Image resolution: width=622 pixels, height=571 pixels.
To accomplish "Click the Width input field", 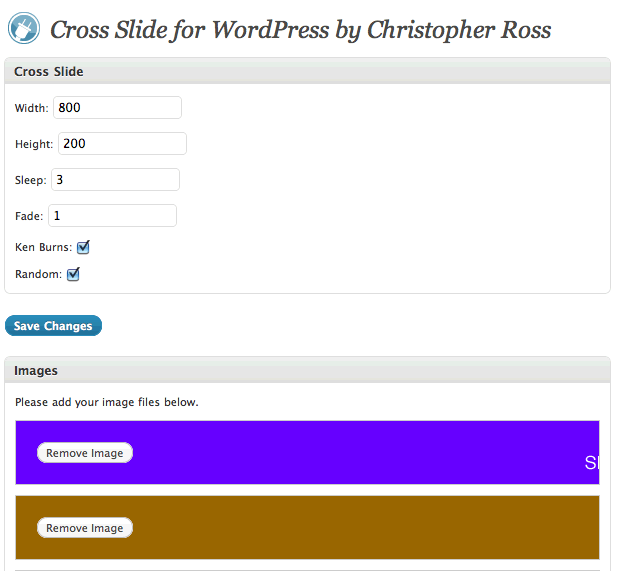I will [117, 108].
